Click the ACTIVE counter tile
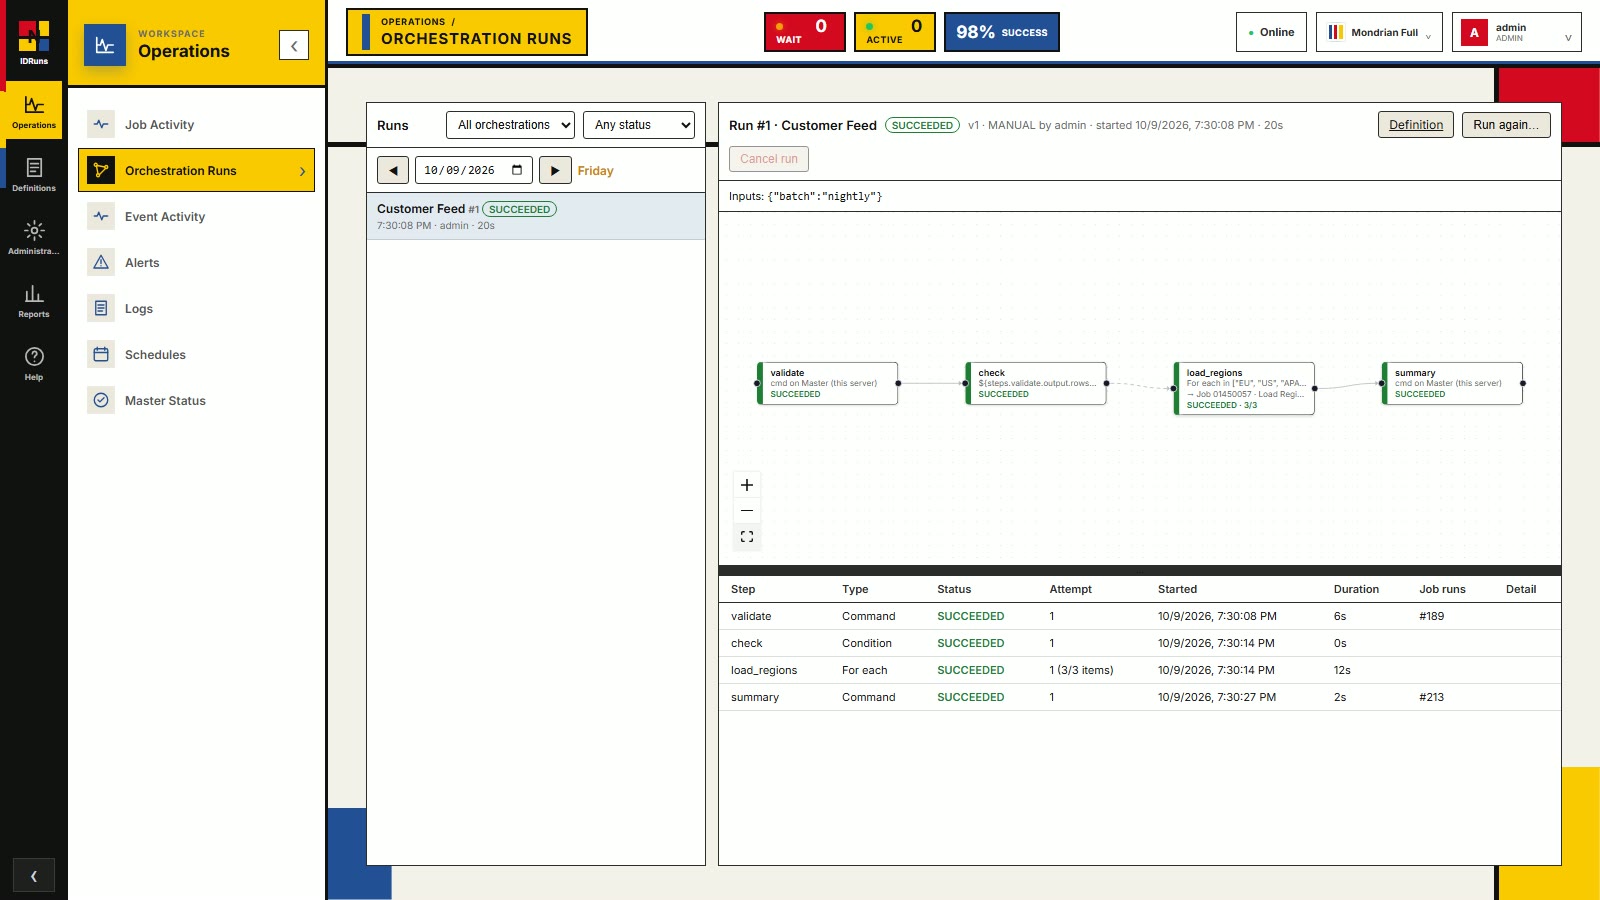 (895, 32)
